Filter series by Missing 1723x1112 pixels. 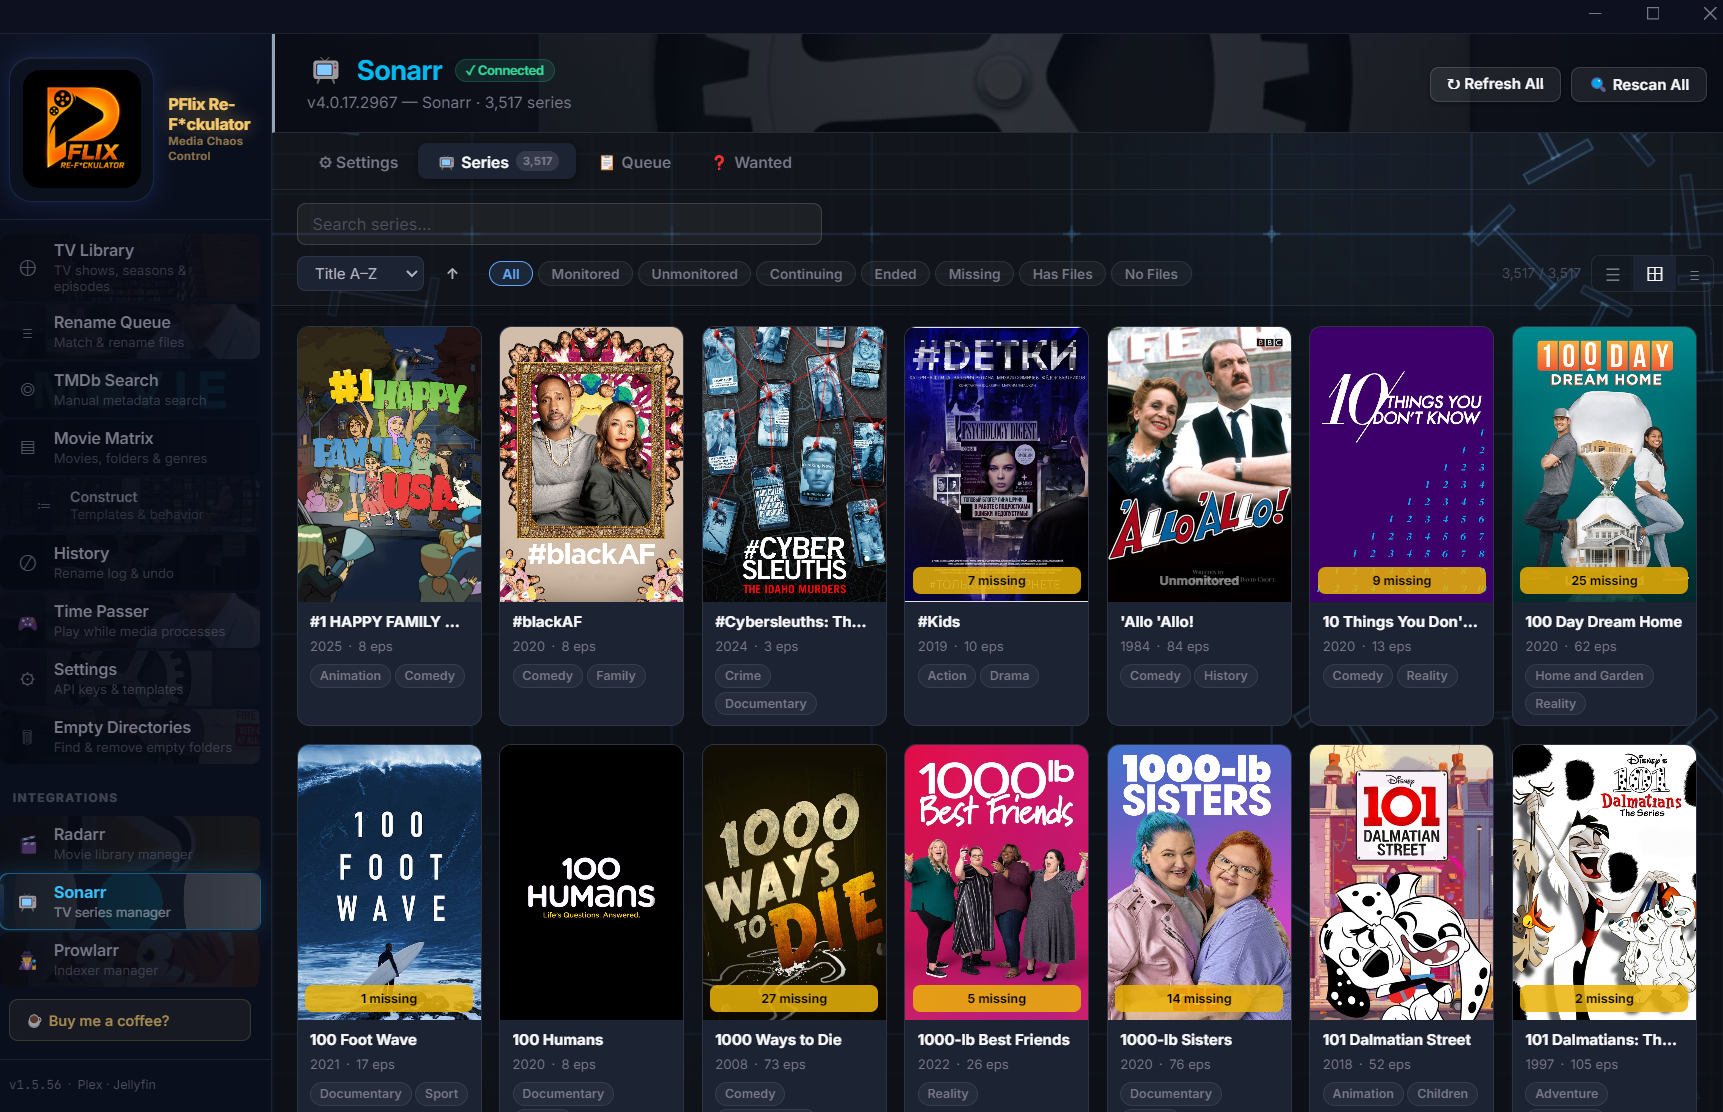tap(974, 274)
